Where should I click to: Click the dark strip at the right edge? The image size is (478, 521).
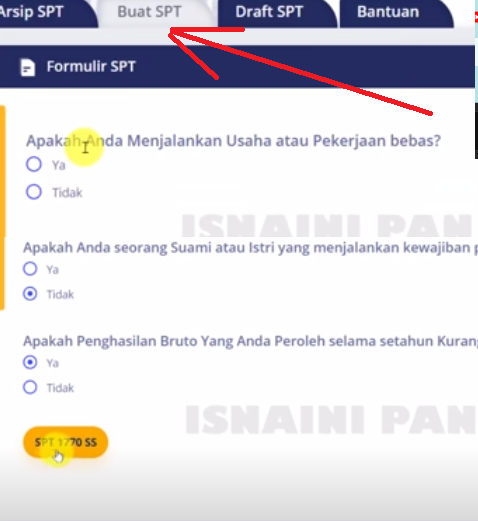coord(476,131)
